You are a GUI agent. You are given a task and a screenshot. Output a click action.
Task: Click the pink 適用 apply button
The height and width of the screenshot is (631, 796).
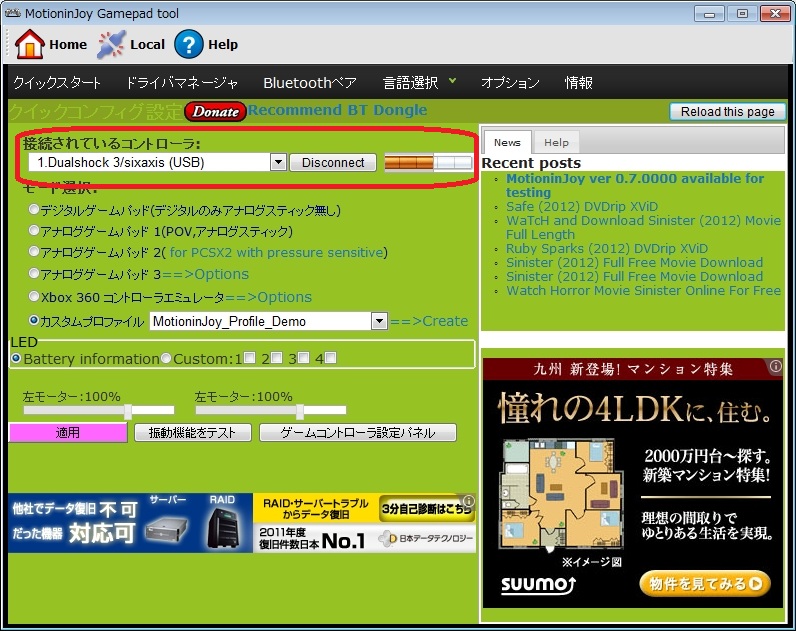(68, 433)
